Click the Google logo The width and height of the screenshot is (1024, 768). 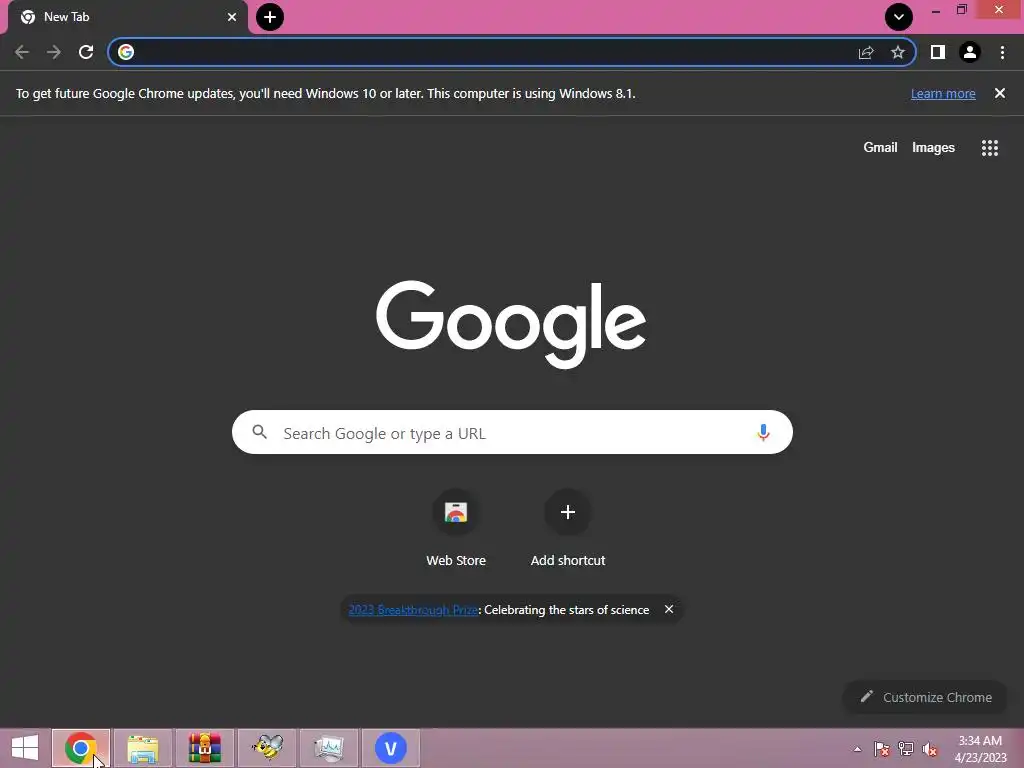click(x=511, y=324)
